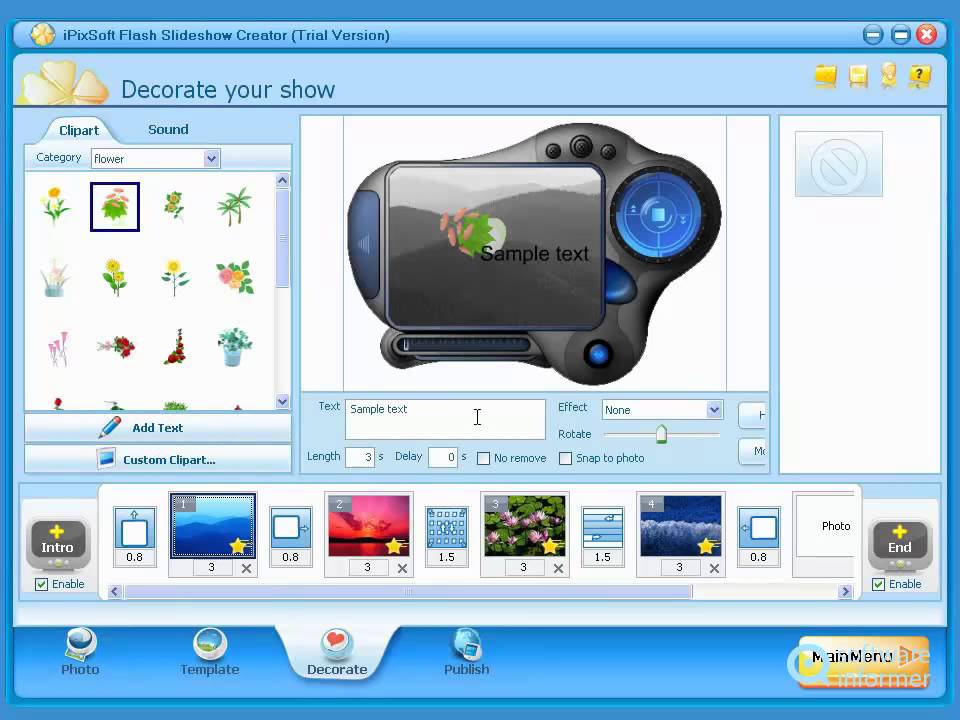Pick the teal potted plant clipart

234,347
